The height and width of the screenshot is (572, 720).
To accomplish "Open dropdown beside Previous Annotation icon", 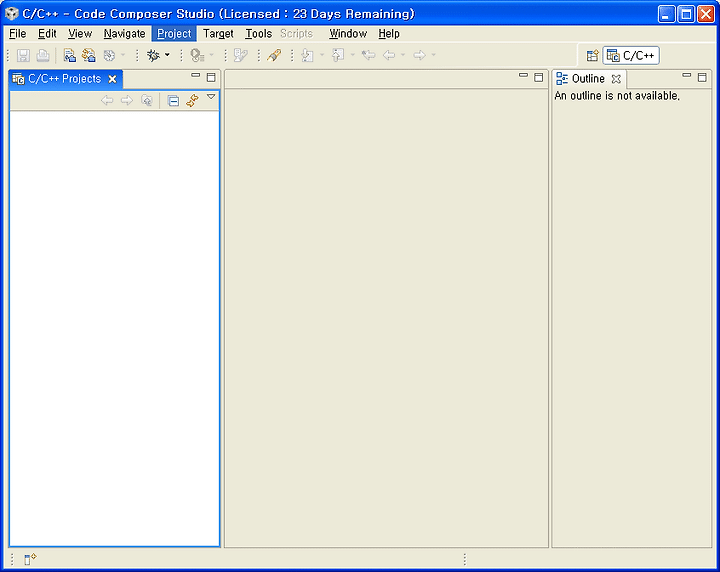I will pos(353,55).
